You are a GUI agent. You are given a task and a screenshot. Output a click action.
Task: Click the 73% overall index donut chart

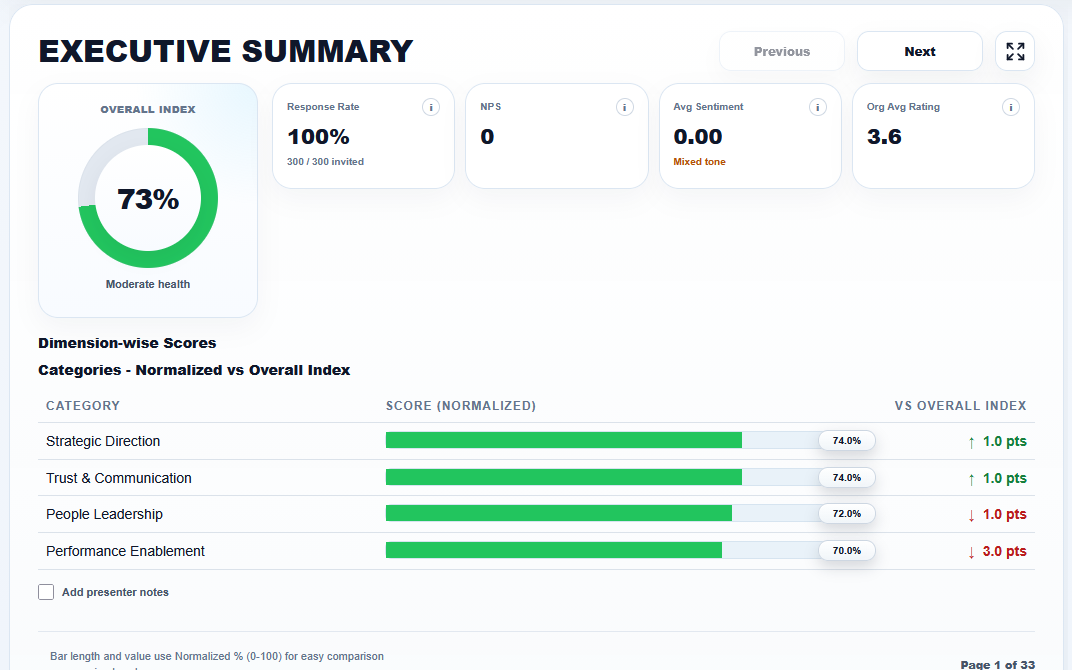(148, 198)
